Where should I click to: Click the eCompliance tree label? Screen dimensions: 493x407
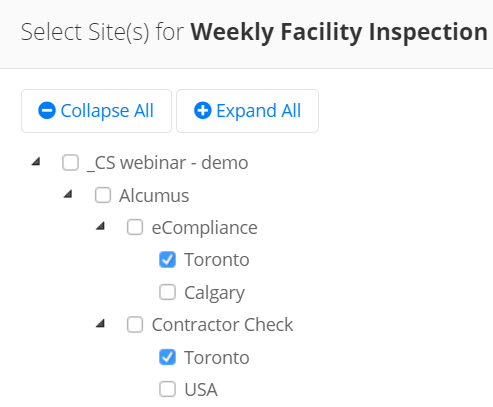pyautogui.click(x=205, y=228)
